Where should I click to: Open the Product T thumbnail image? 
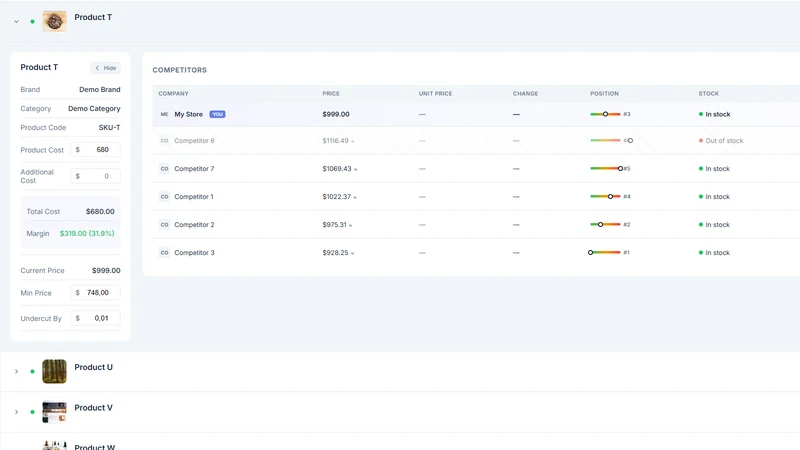[x=54, y=21]
